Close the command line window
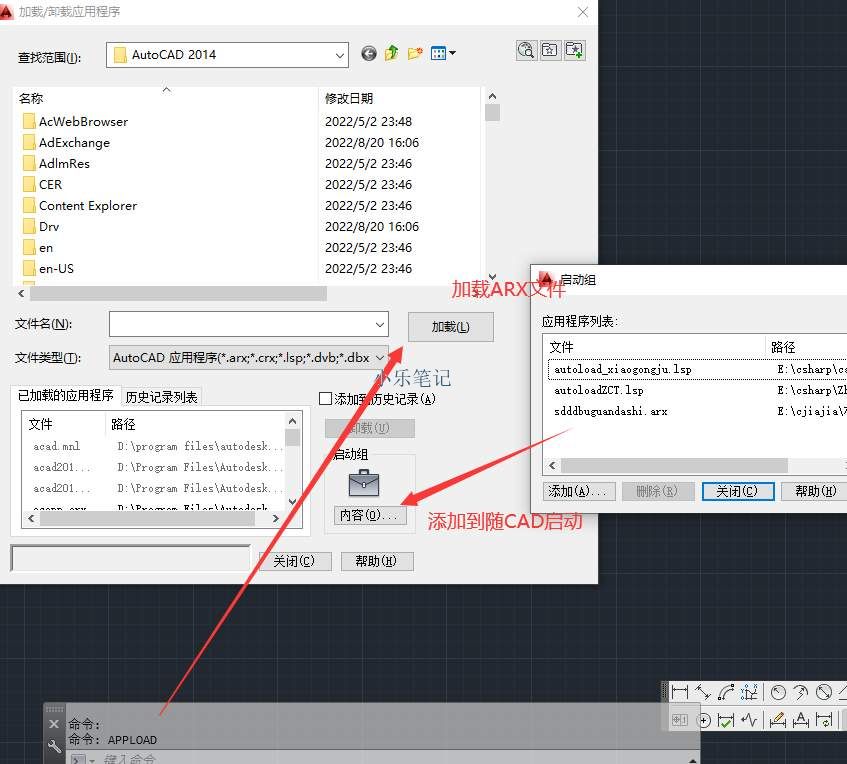This screenshot has height=764, width=847. 54,724
